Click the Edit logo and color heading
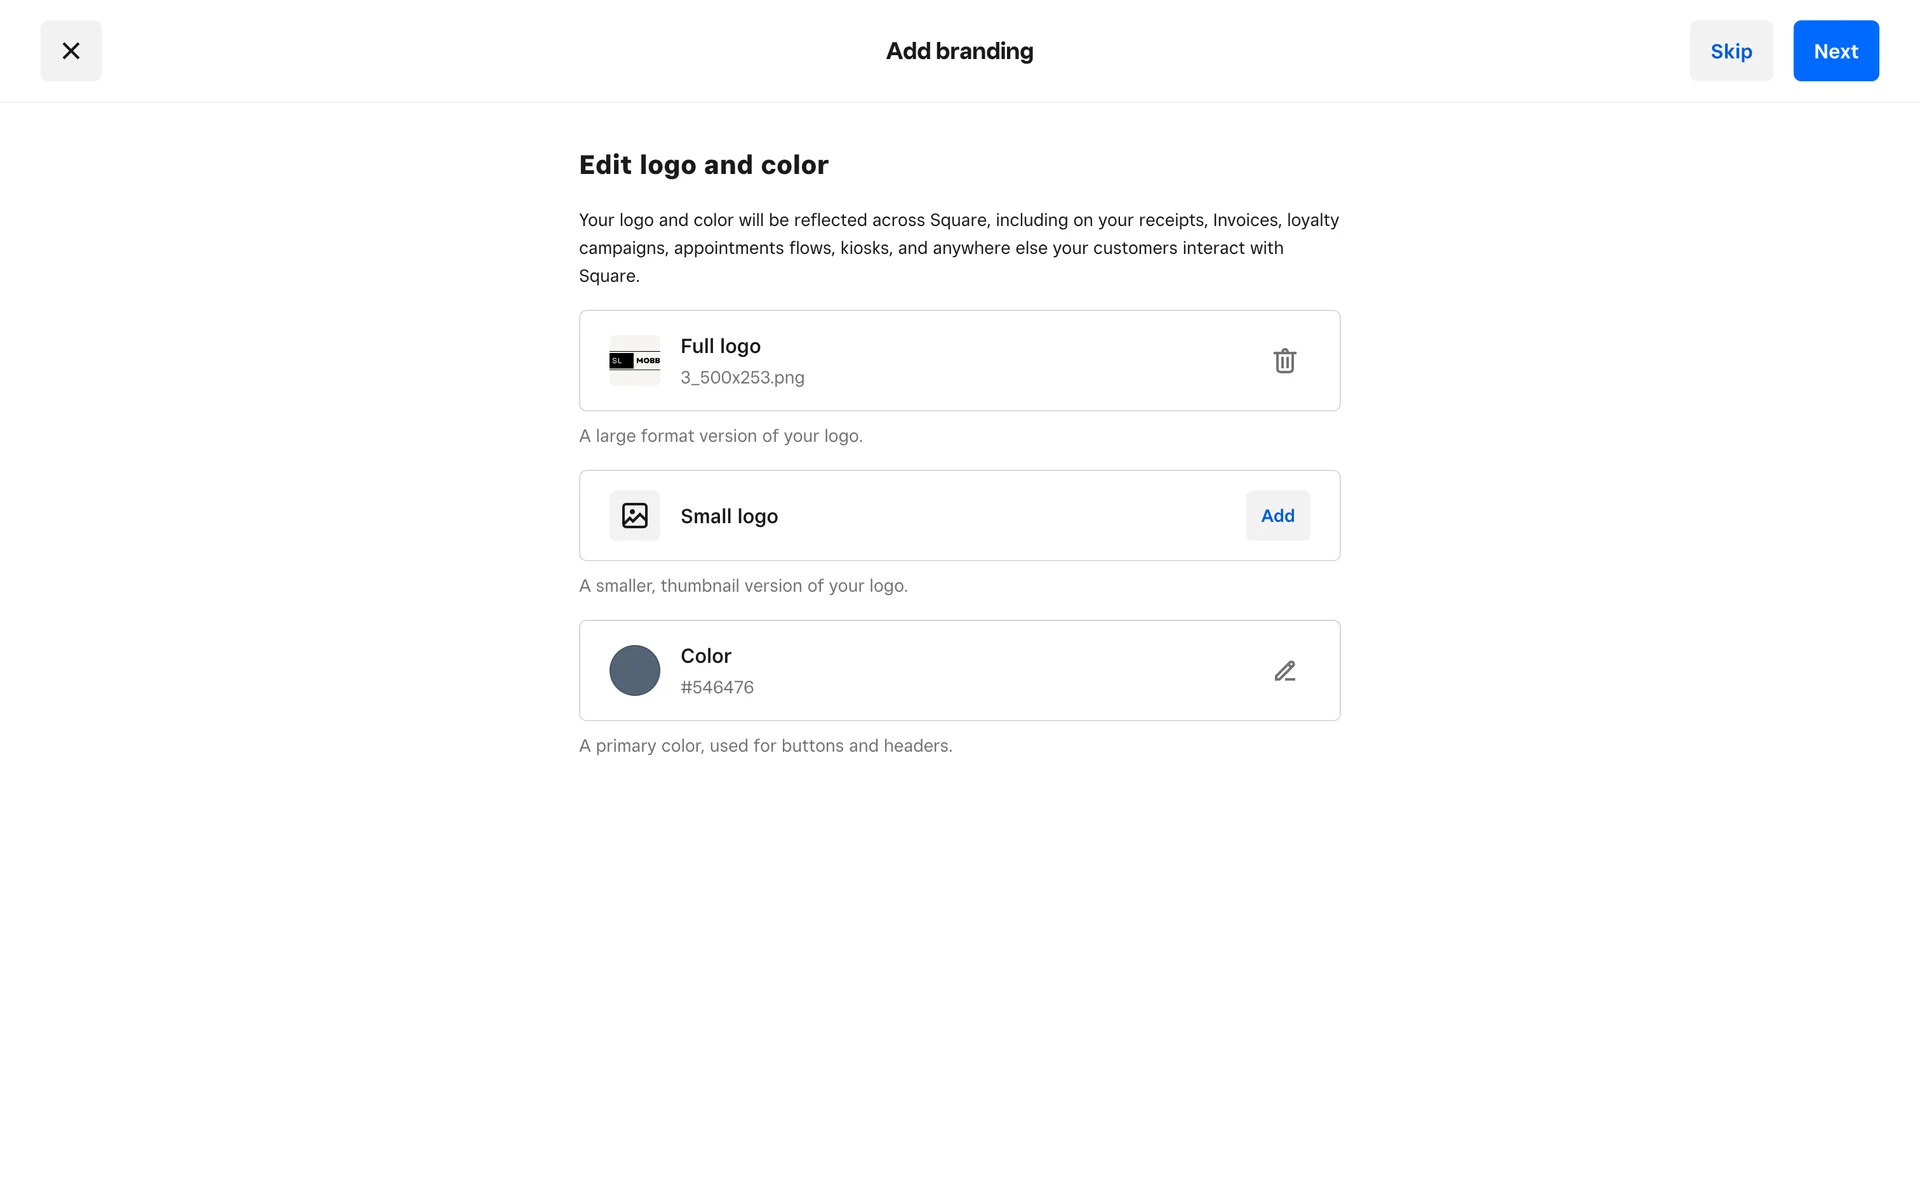Viewport: 1920px width, 1200px height. [x=703, y=165]
